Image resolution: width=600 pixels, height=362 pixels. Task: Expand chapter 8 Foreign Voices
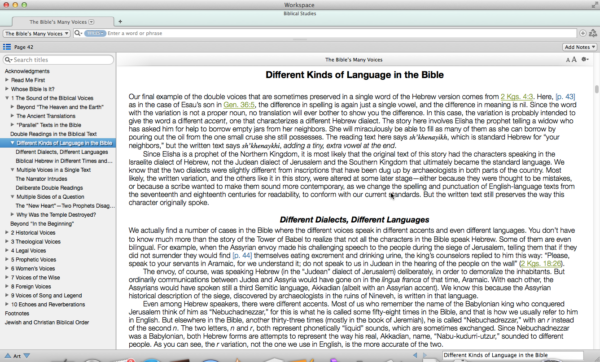tap(7, 286)
